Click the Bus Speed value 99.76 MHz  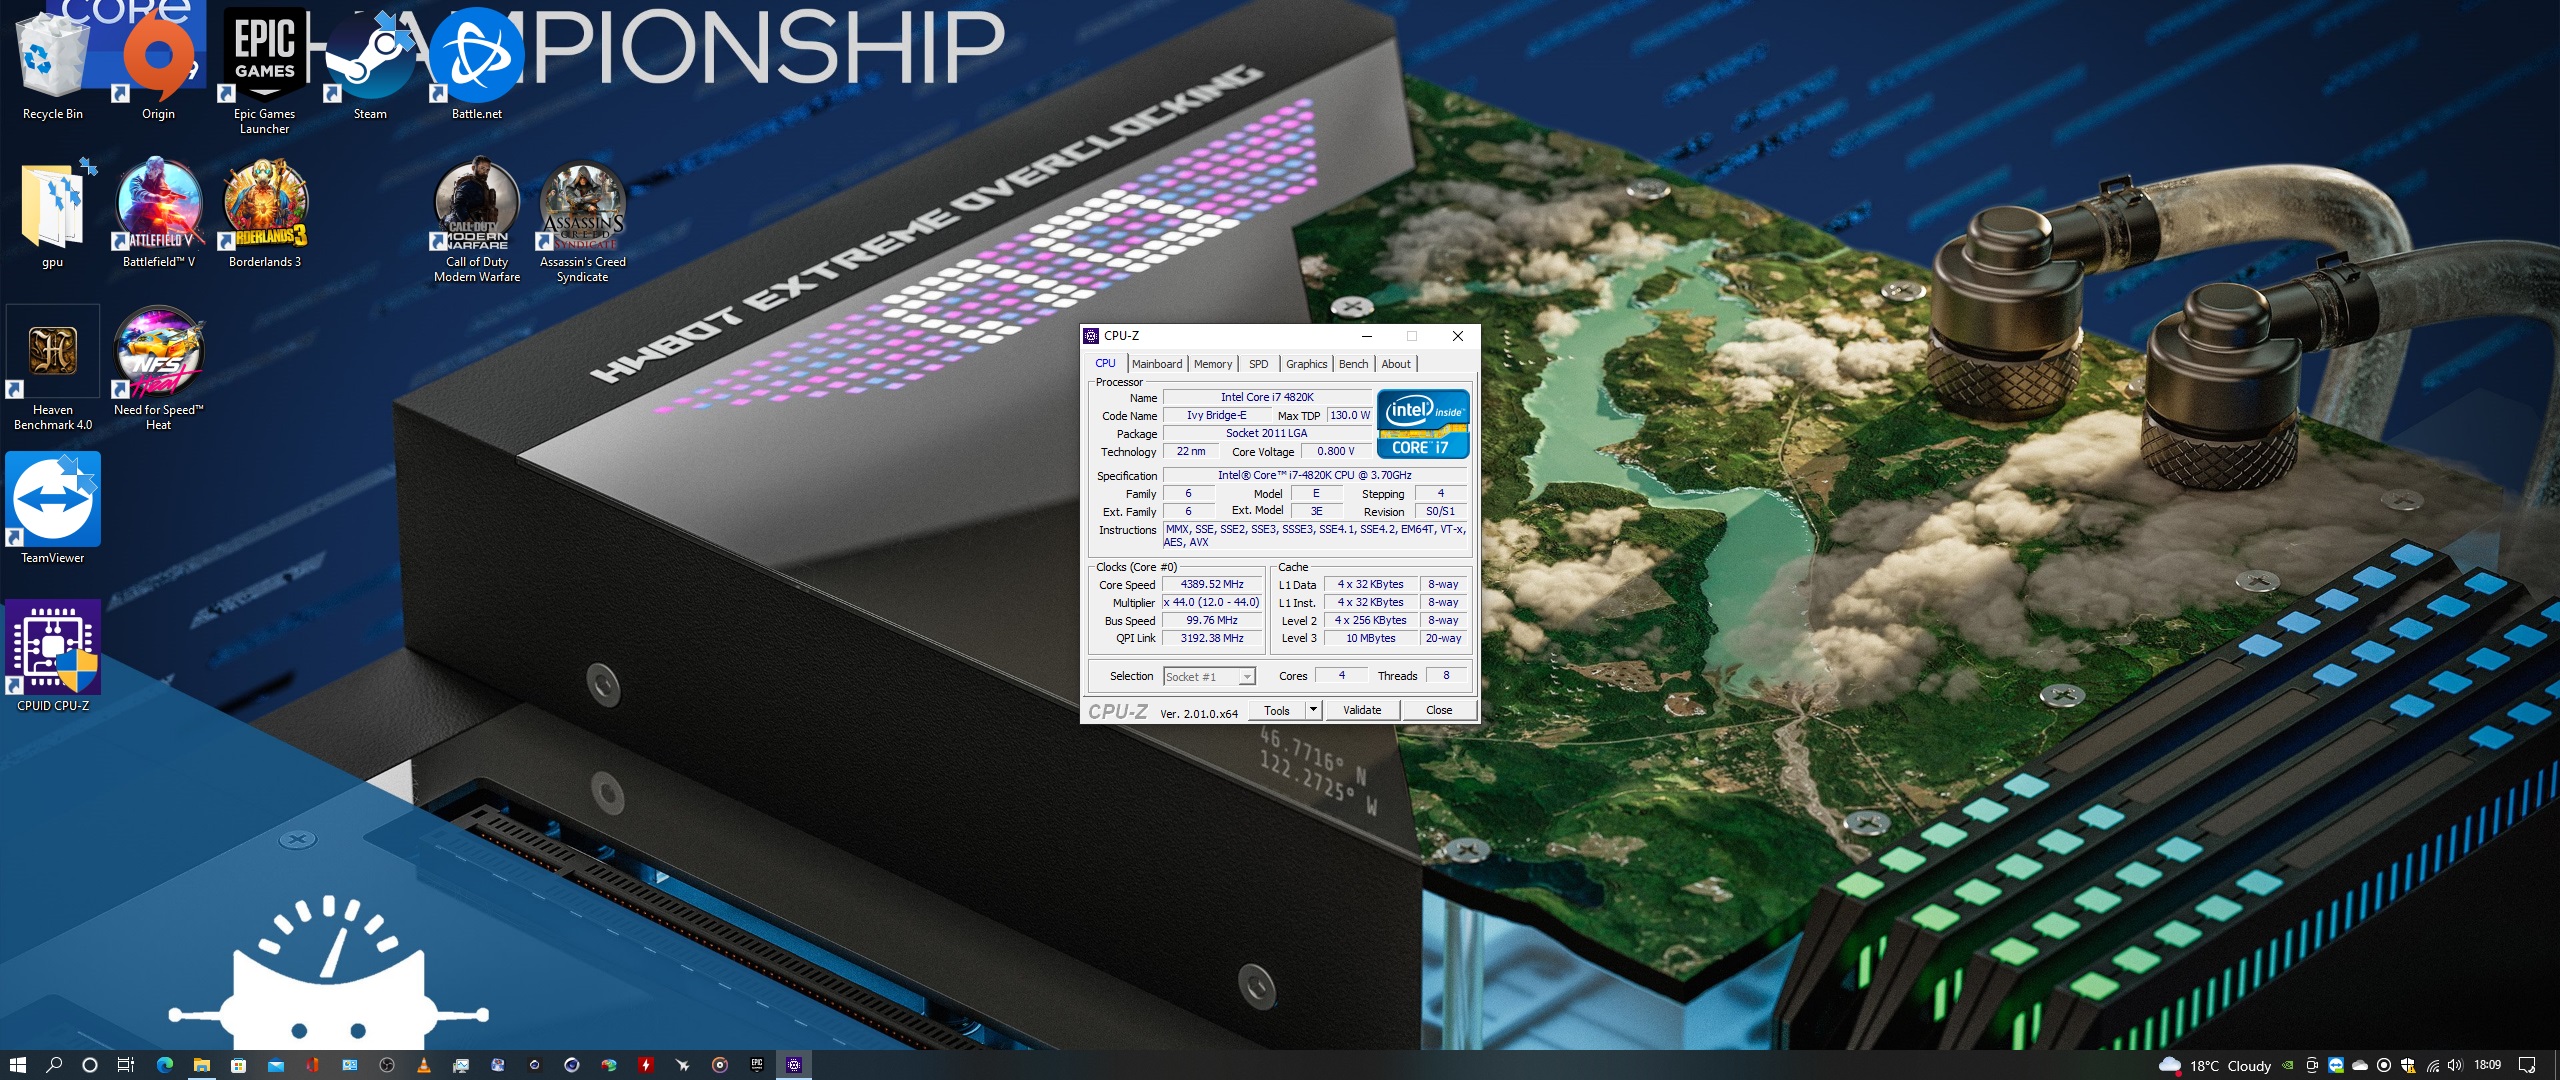click(x=1212, y=620)
